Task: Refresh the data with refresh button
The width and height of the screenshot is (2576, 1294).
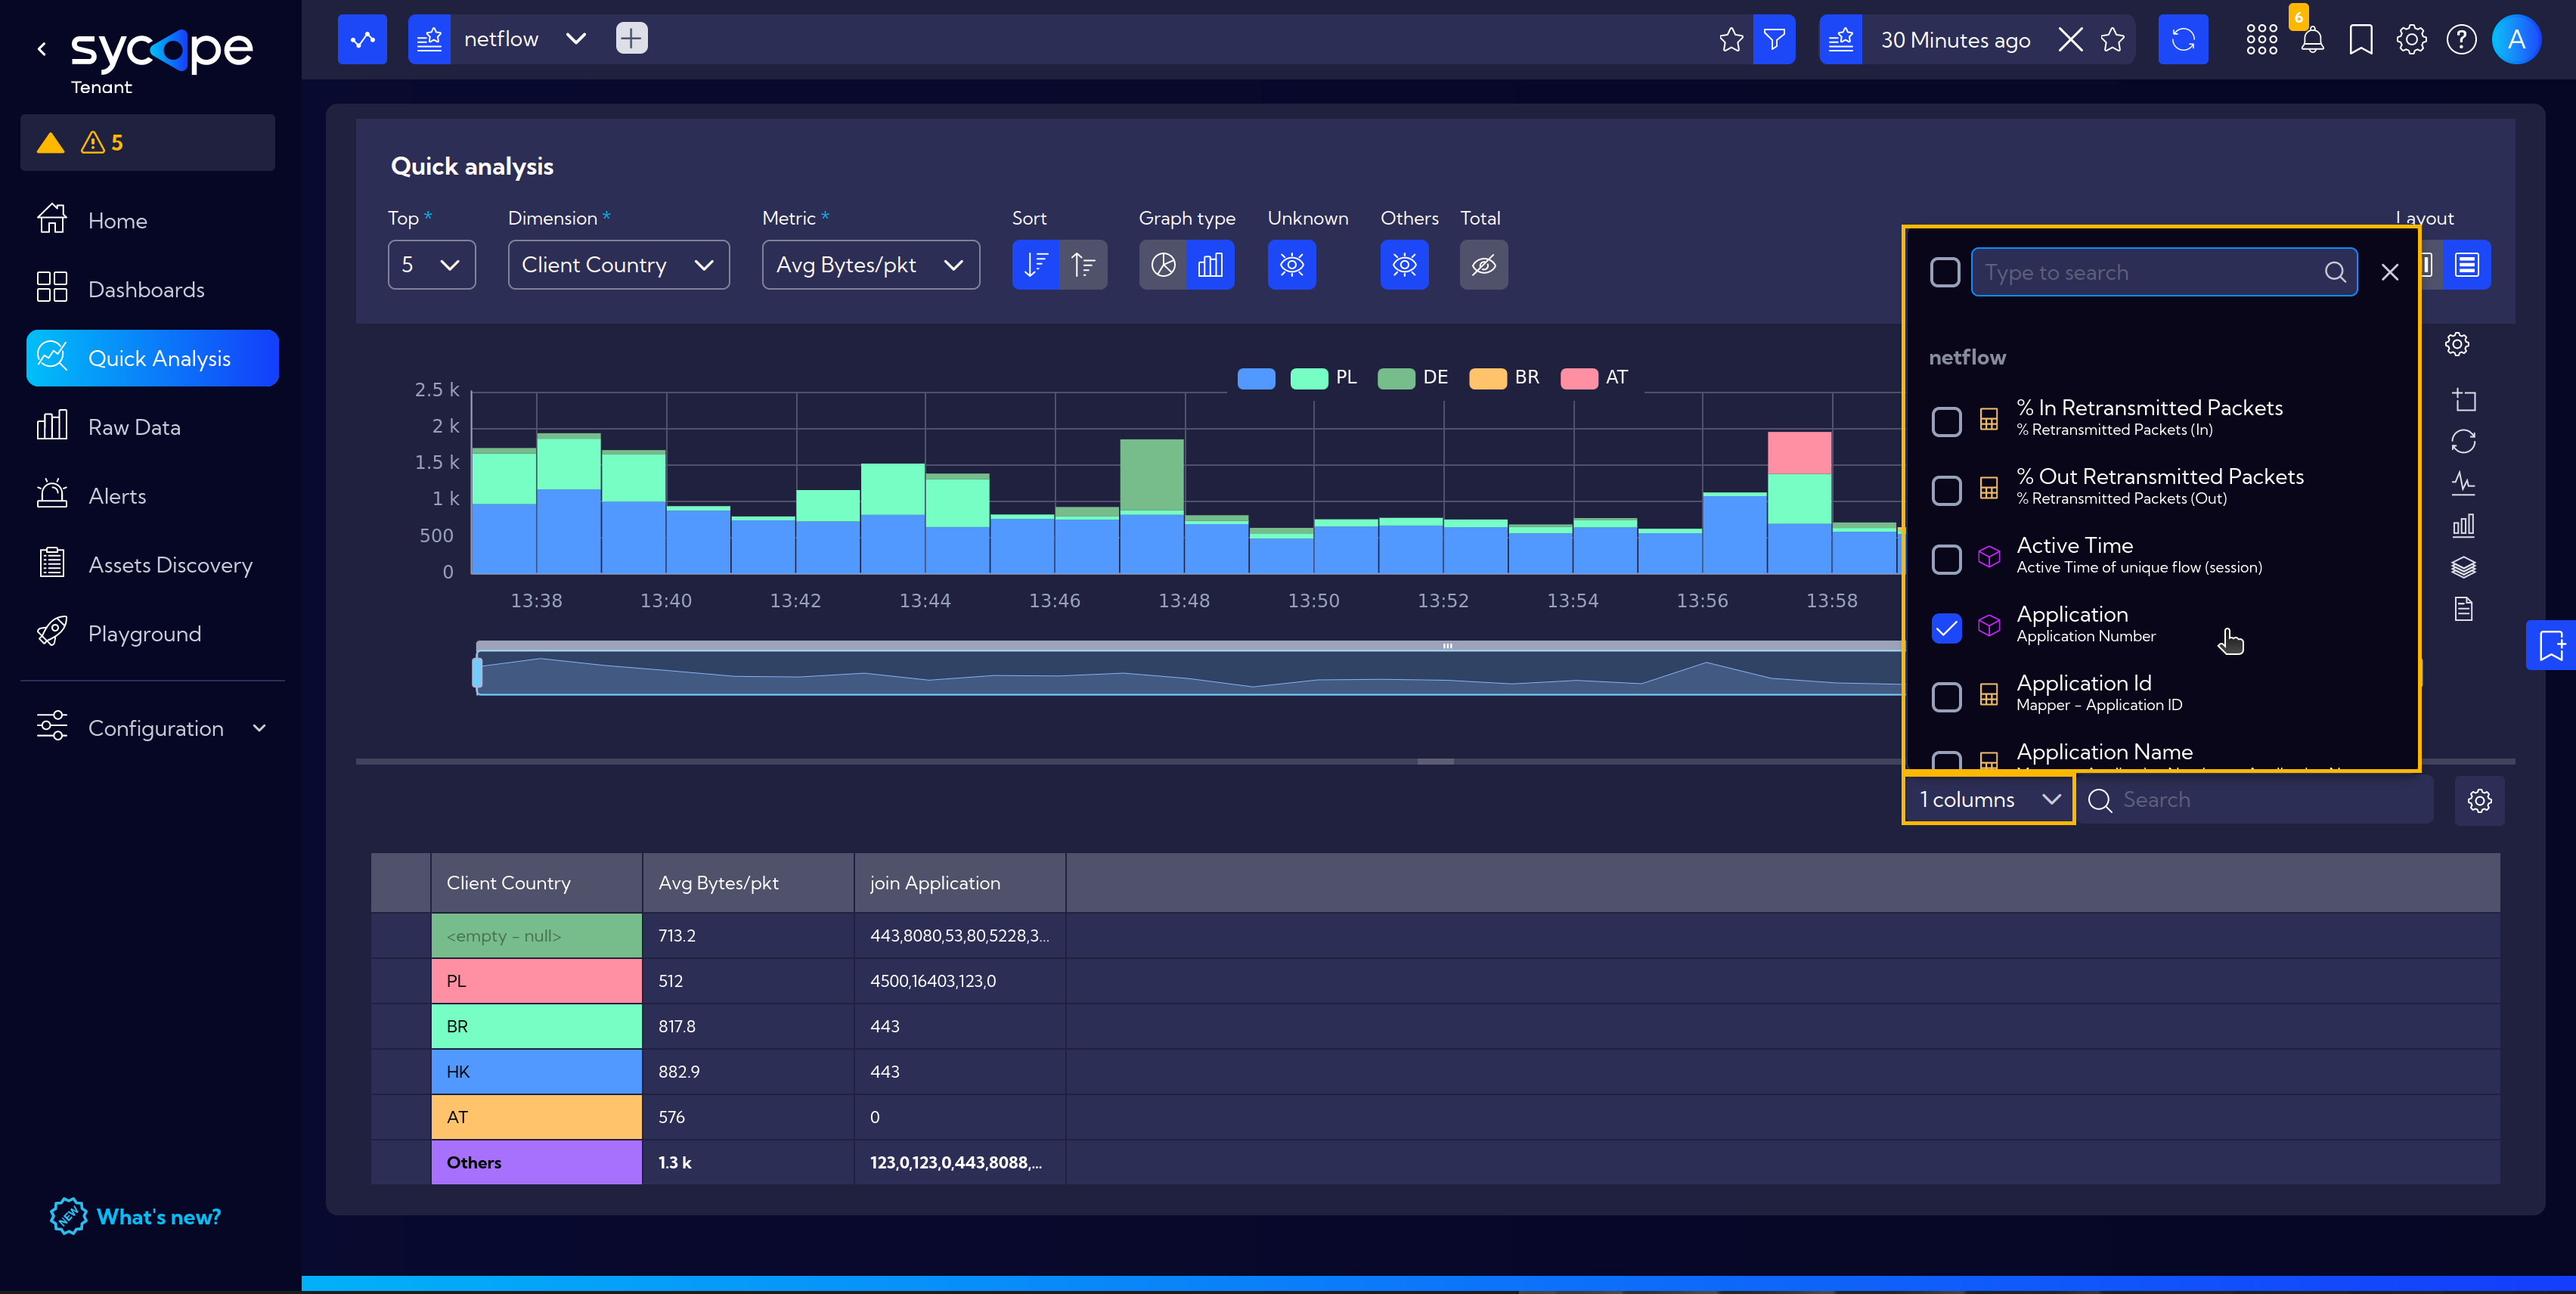Action: 2183,40
